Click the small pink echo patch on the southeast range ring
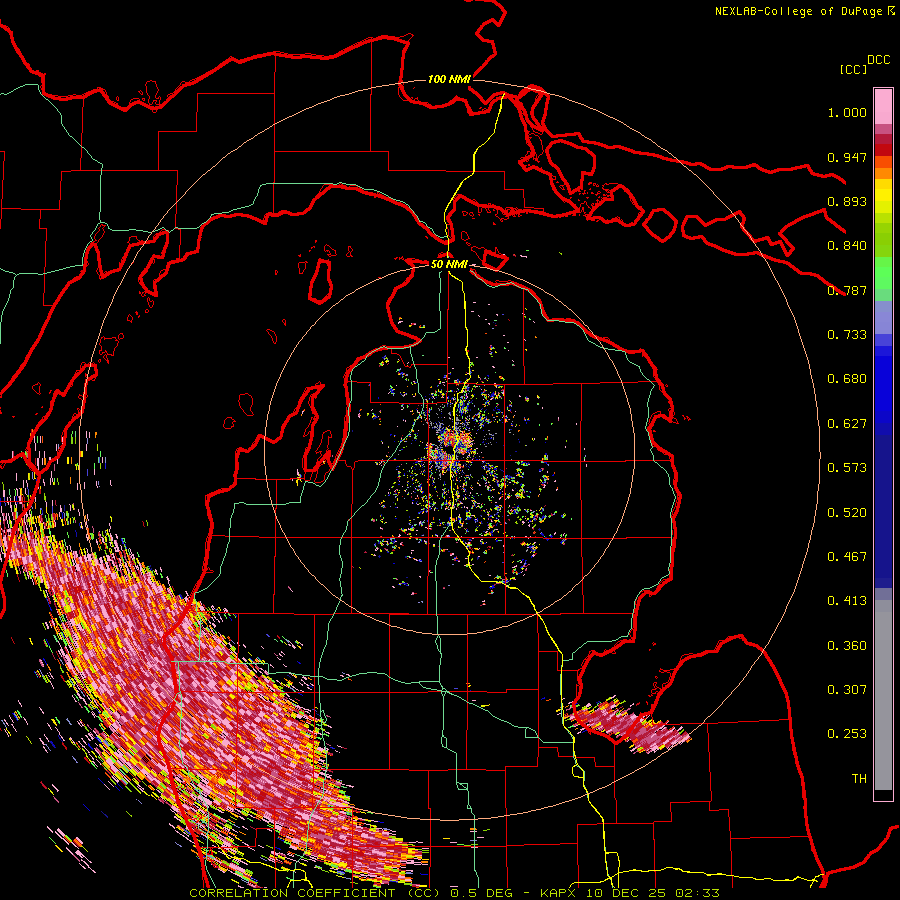This screenshot has height=900, width=900. pyautogui.click(x=629, y=724)
